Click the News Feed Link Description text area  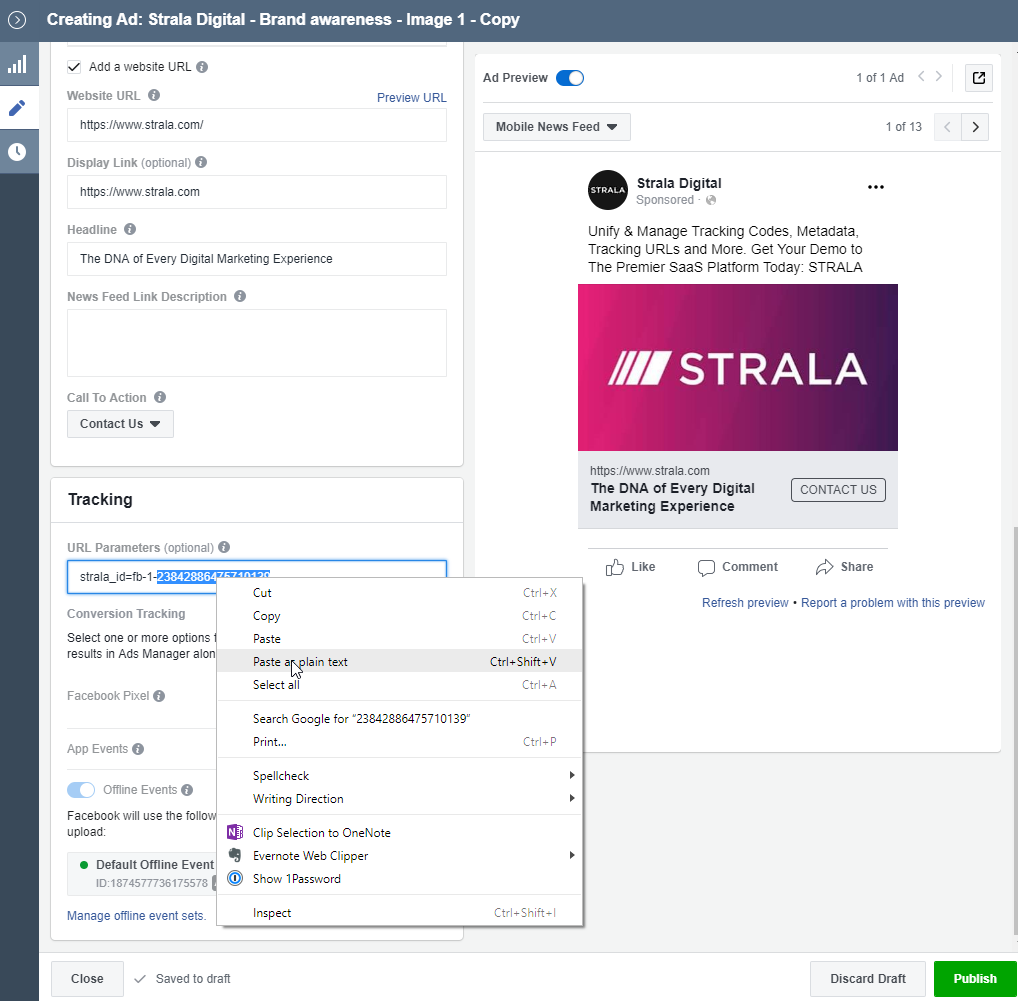point(256,343)
